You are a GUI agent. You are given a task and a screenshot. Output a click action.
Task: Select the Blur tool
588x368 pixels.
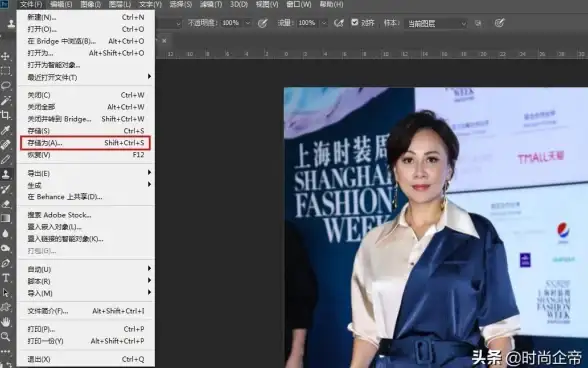pos(6,233)
